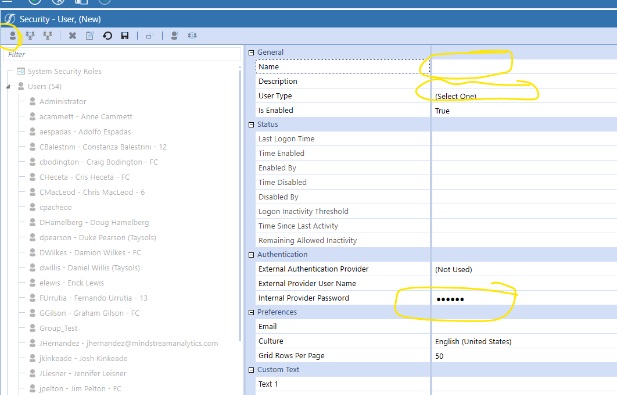Click the Email value field
617x395 pixels.
pyautogui.click(x=524, y=327)
